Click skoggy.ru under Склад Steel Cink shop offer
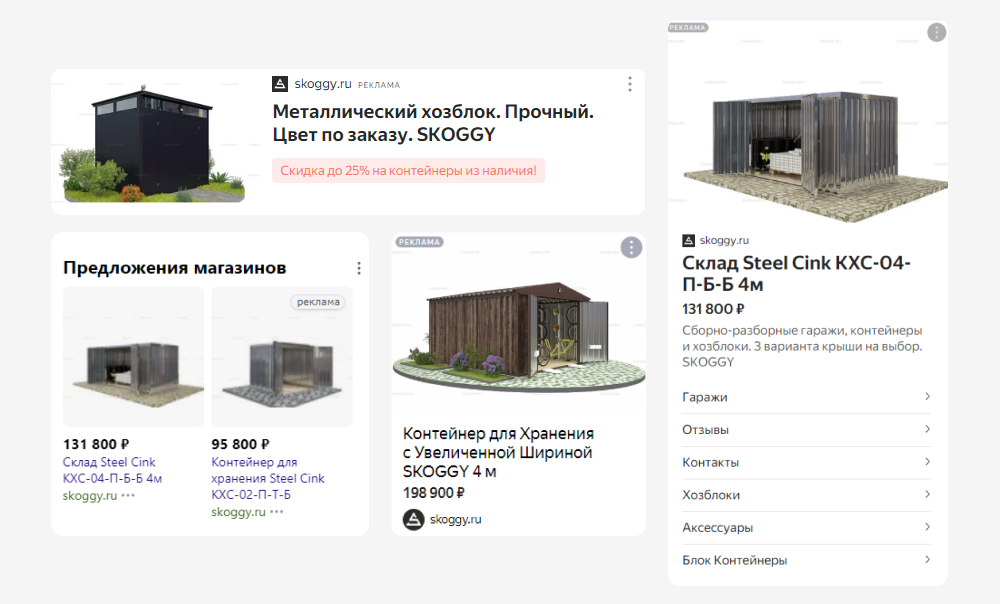Screen dimensions: 1000x604 90,496
